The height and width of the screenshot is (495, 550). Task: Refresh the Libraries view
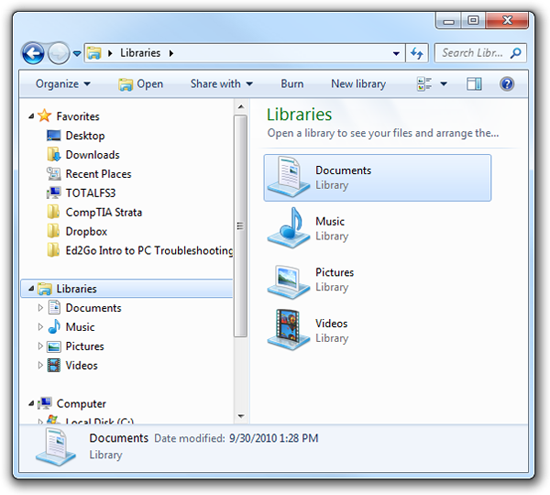click(x=417, y=53)
